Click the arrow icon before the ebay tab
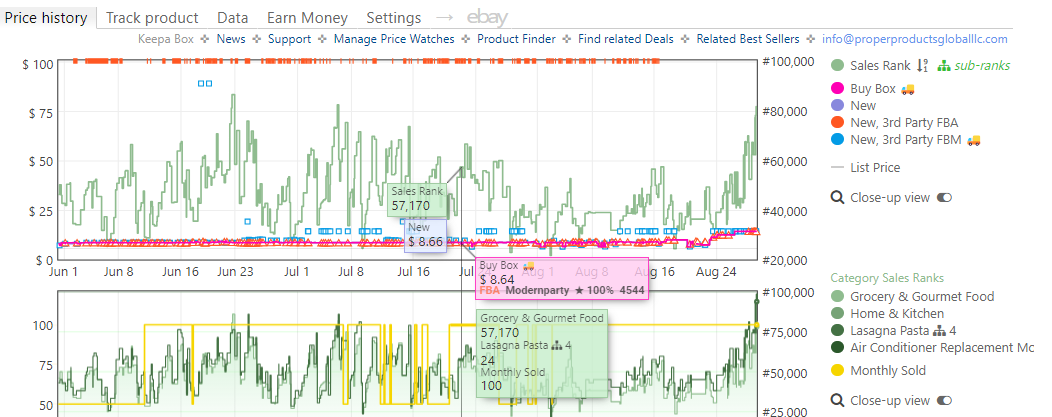1052x417 pixels. tap(444, 17)
